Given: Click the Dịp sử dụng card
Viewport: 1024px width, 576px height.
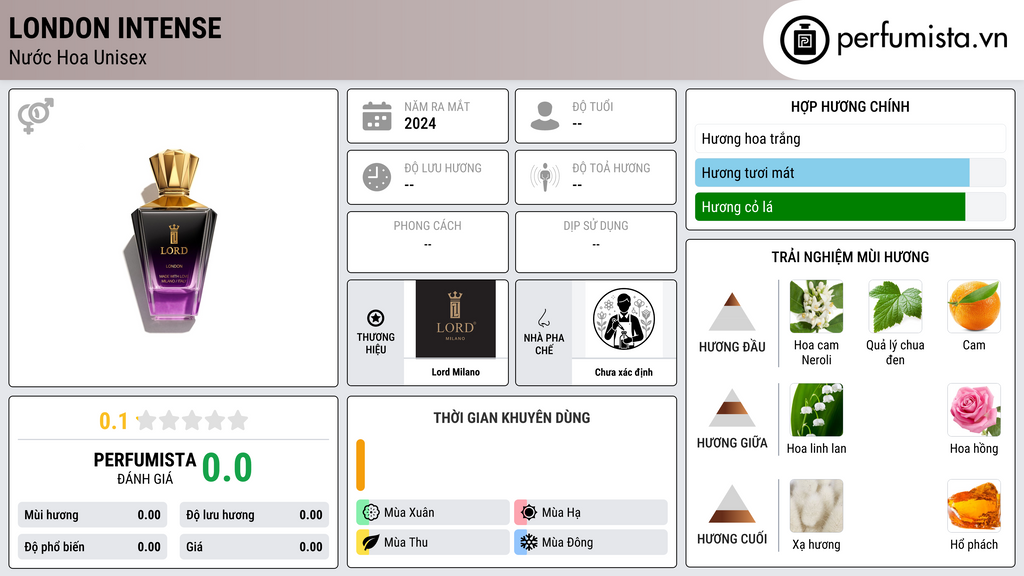Looking at the screenshot, I should 596,242.
